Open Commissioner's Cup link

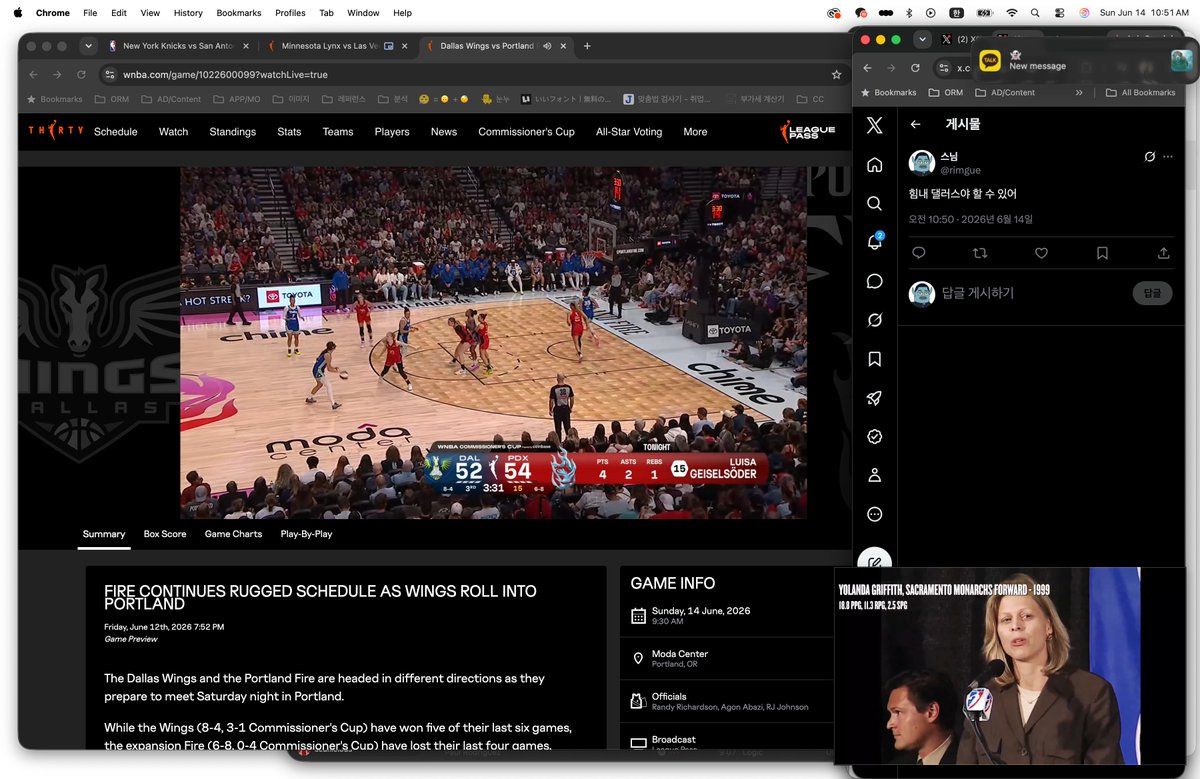pos(526,131)
